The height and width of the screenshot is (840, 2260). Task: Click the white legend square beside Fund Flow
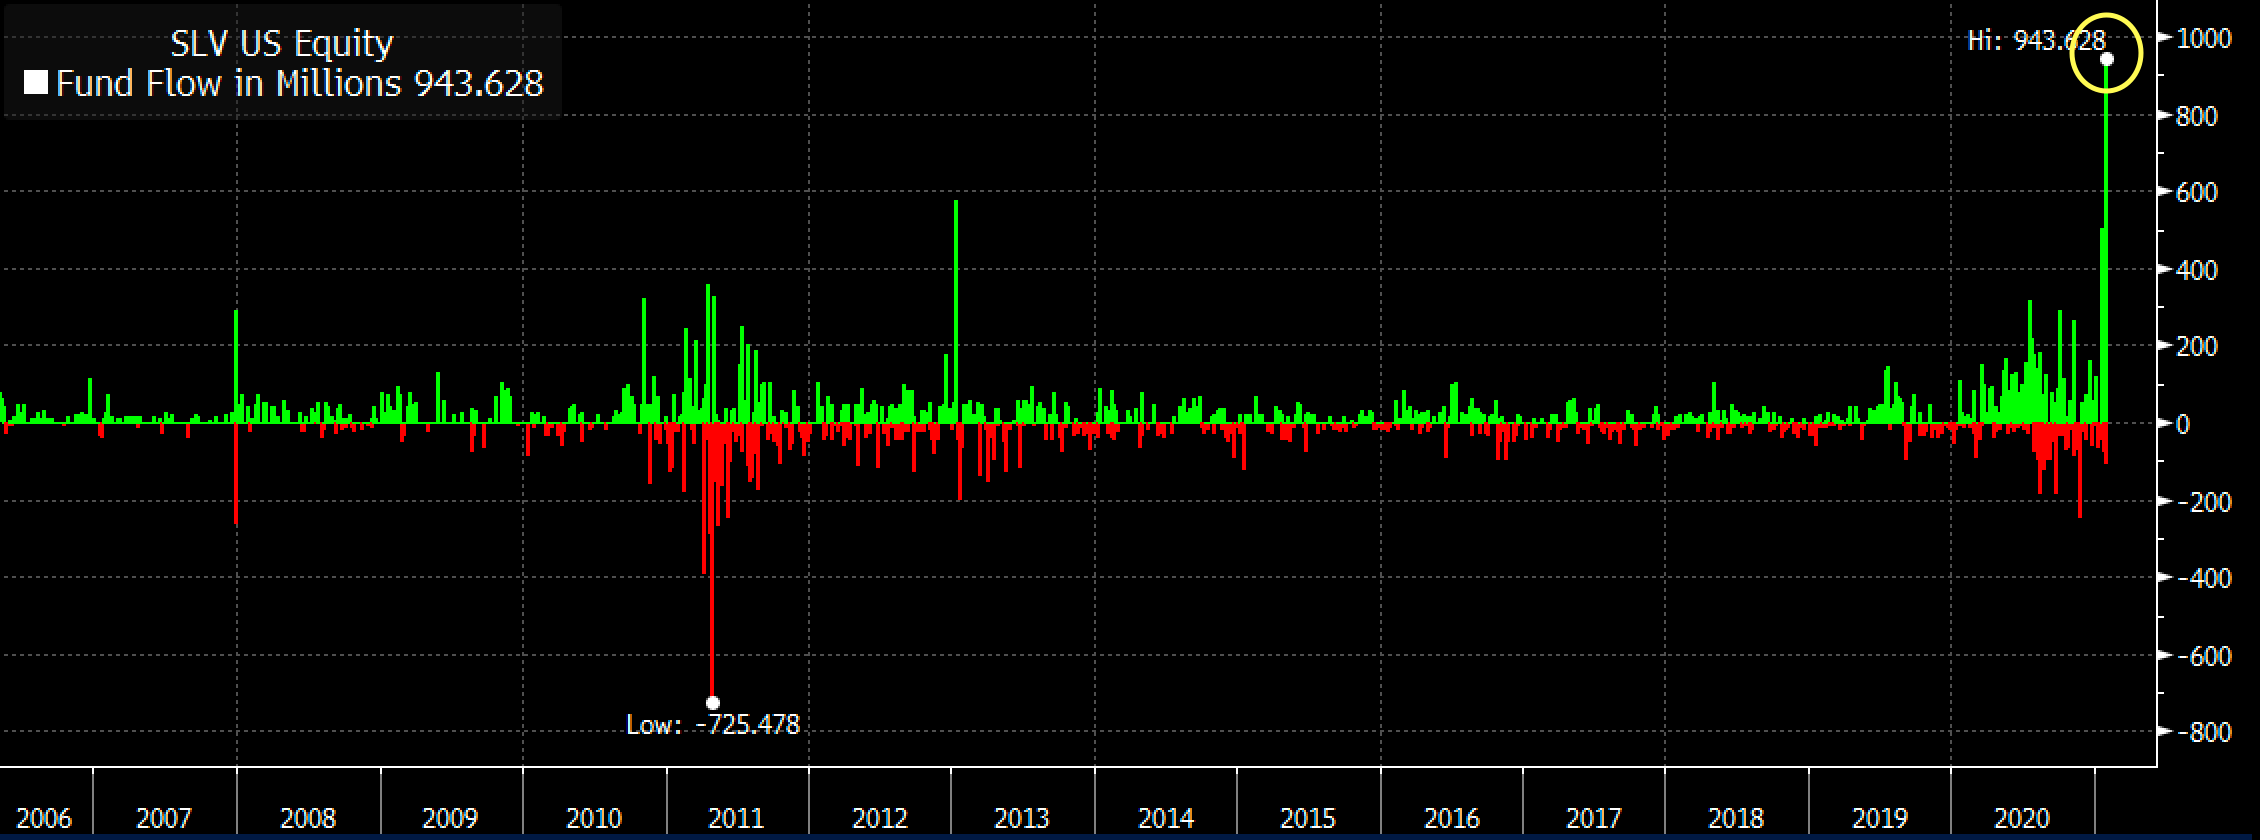coord(36,83)
